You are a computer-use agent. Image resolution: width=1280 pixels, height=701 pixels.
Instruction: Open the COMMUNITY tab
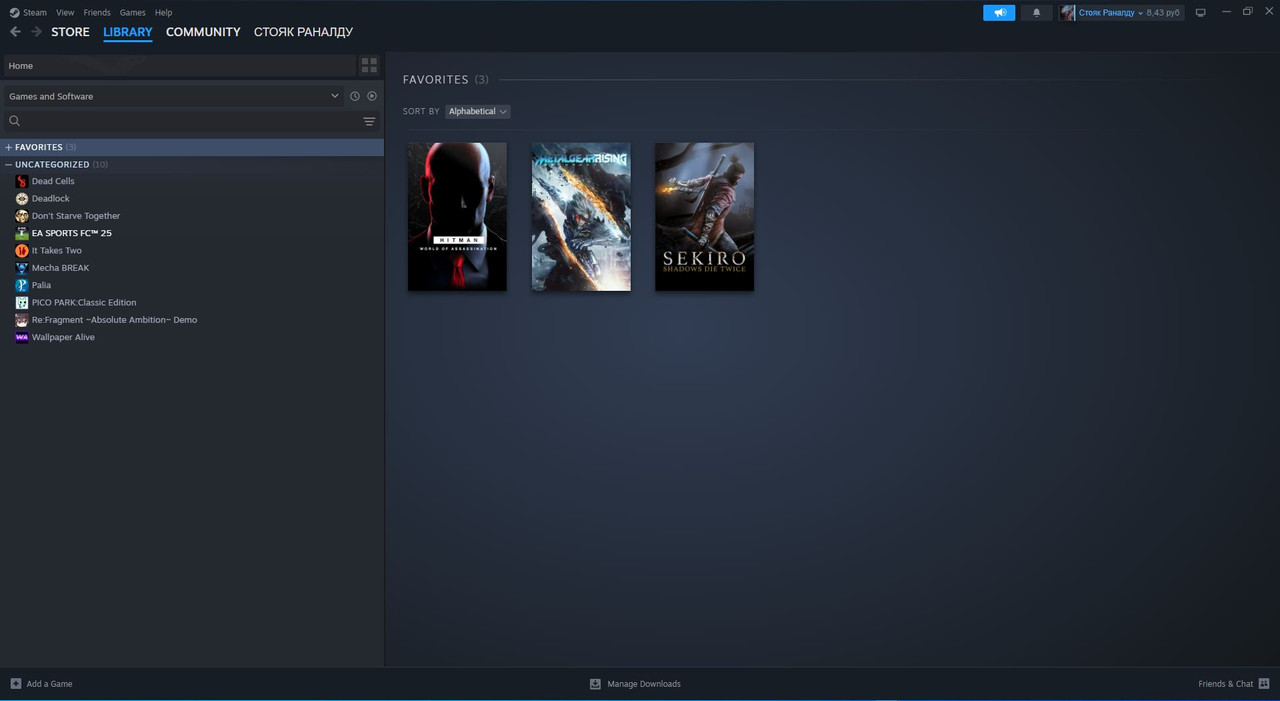coord(203,32)
